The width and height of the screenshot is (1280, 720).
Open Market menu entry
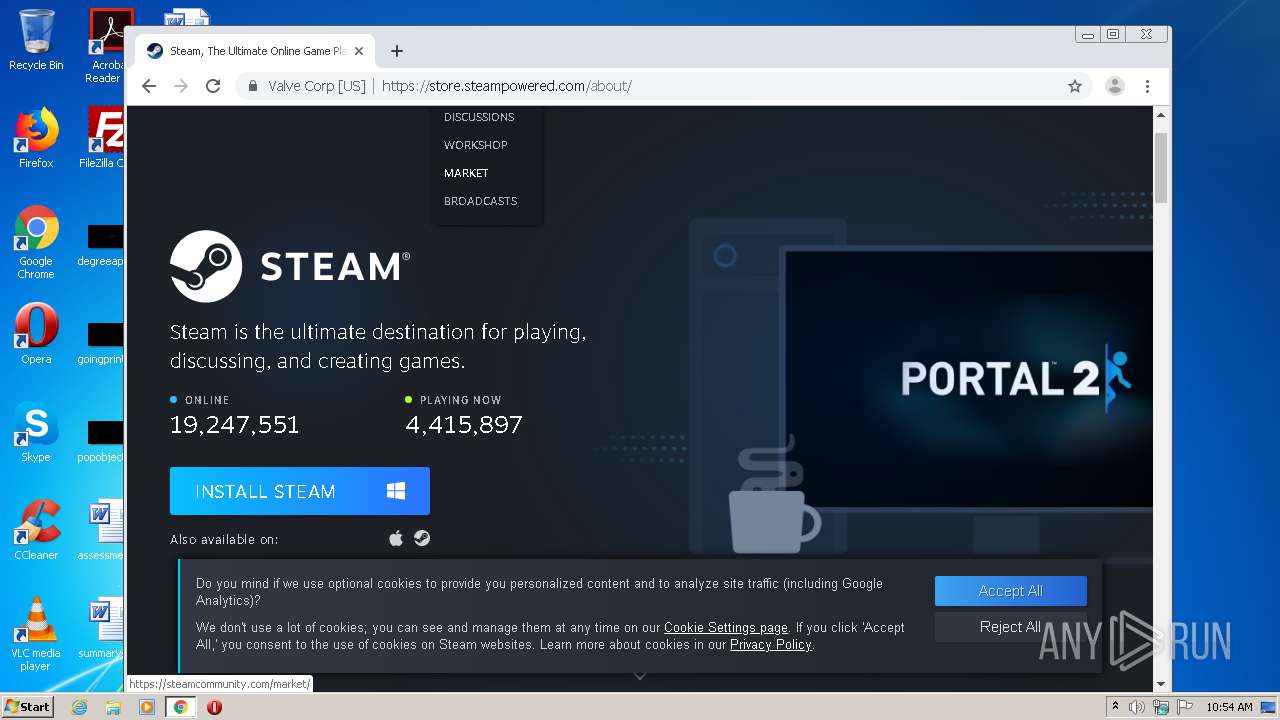[x=466, y=173]
